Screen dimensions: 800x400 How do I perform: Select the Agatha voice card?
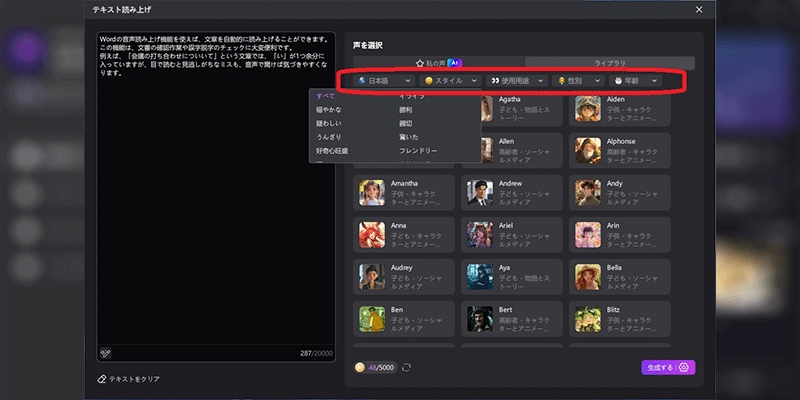point(520,108)
